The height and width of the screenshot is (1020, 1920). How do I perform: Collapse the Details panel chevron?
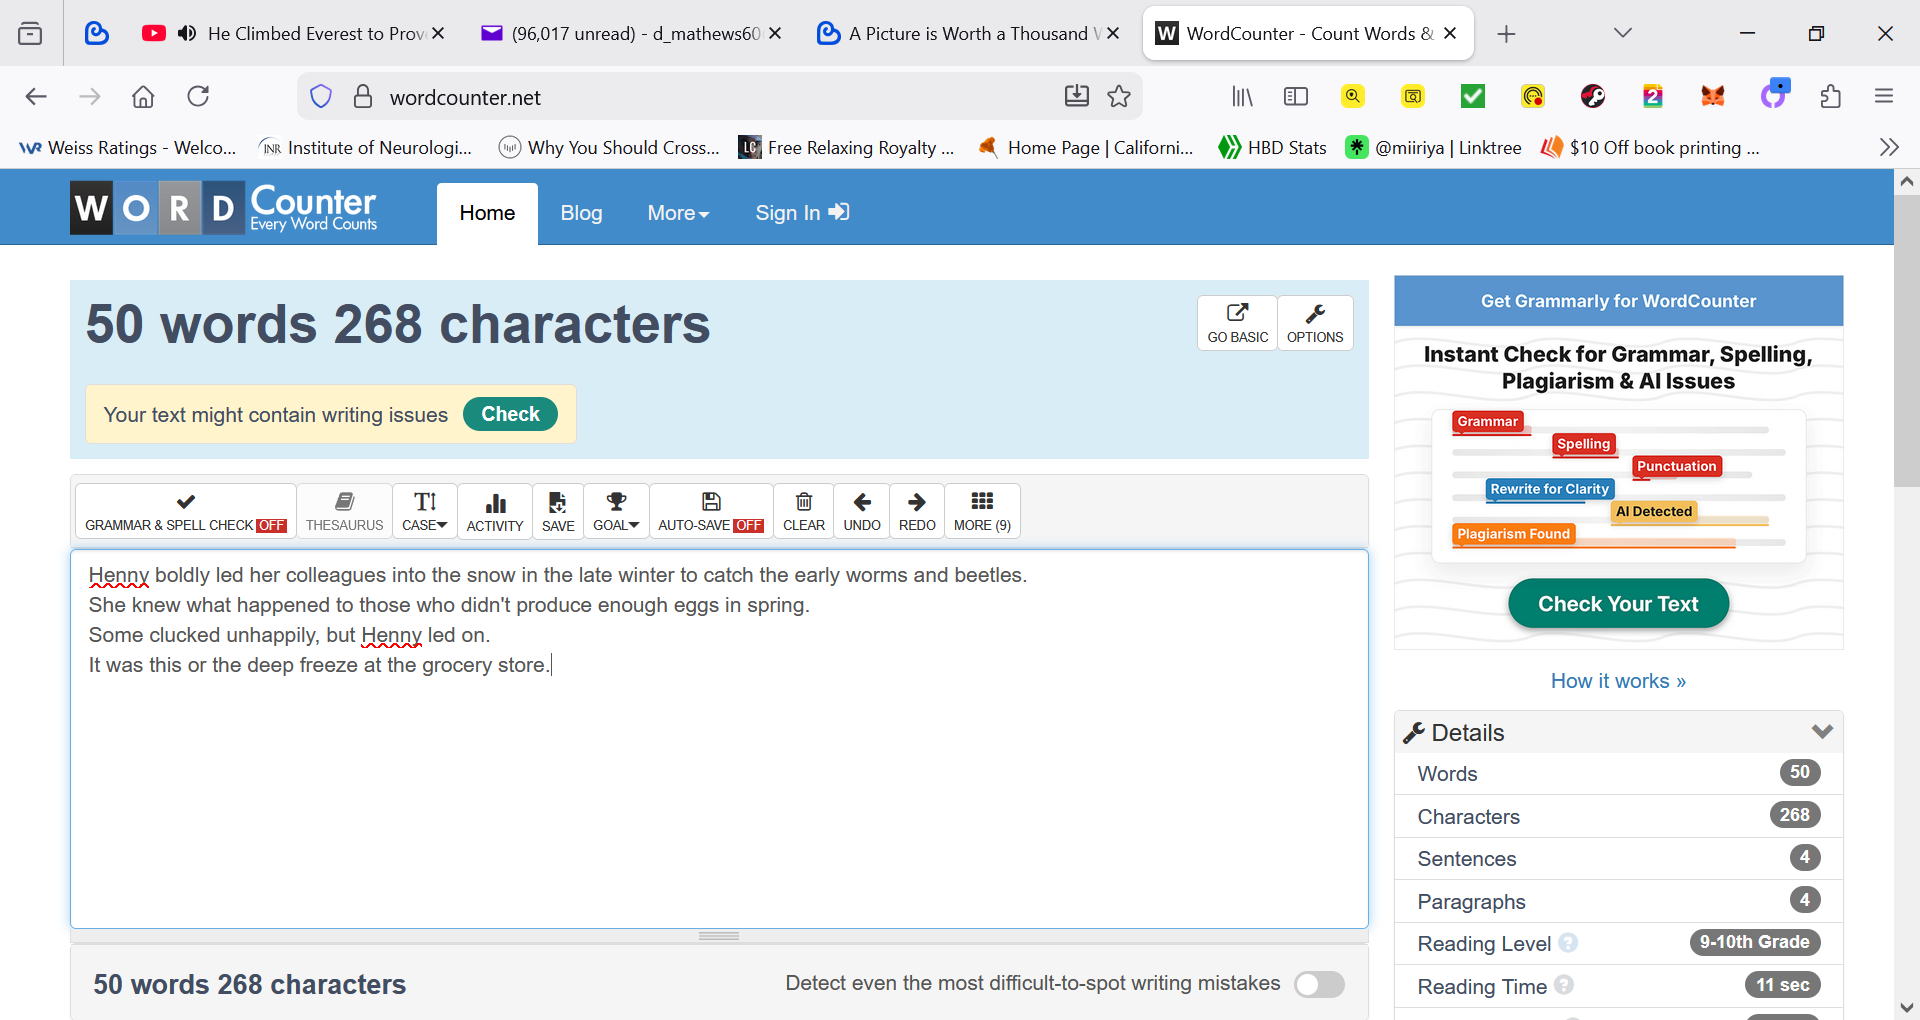click(1822, 732)
